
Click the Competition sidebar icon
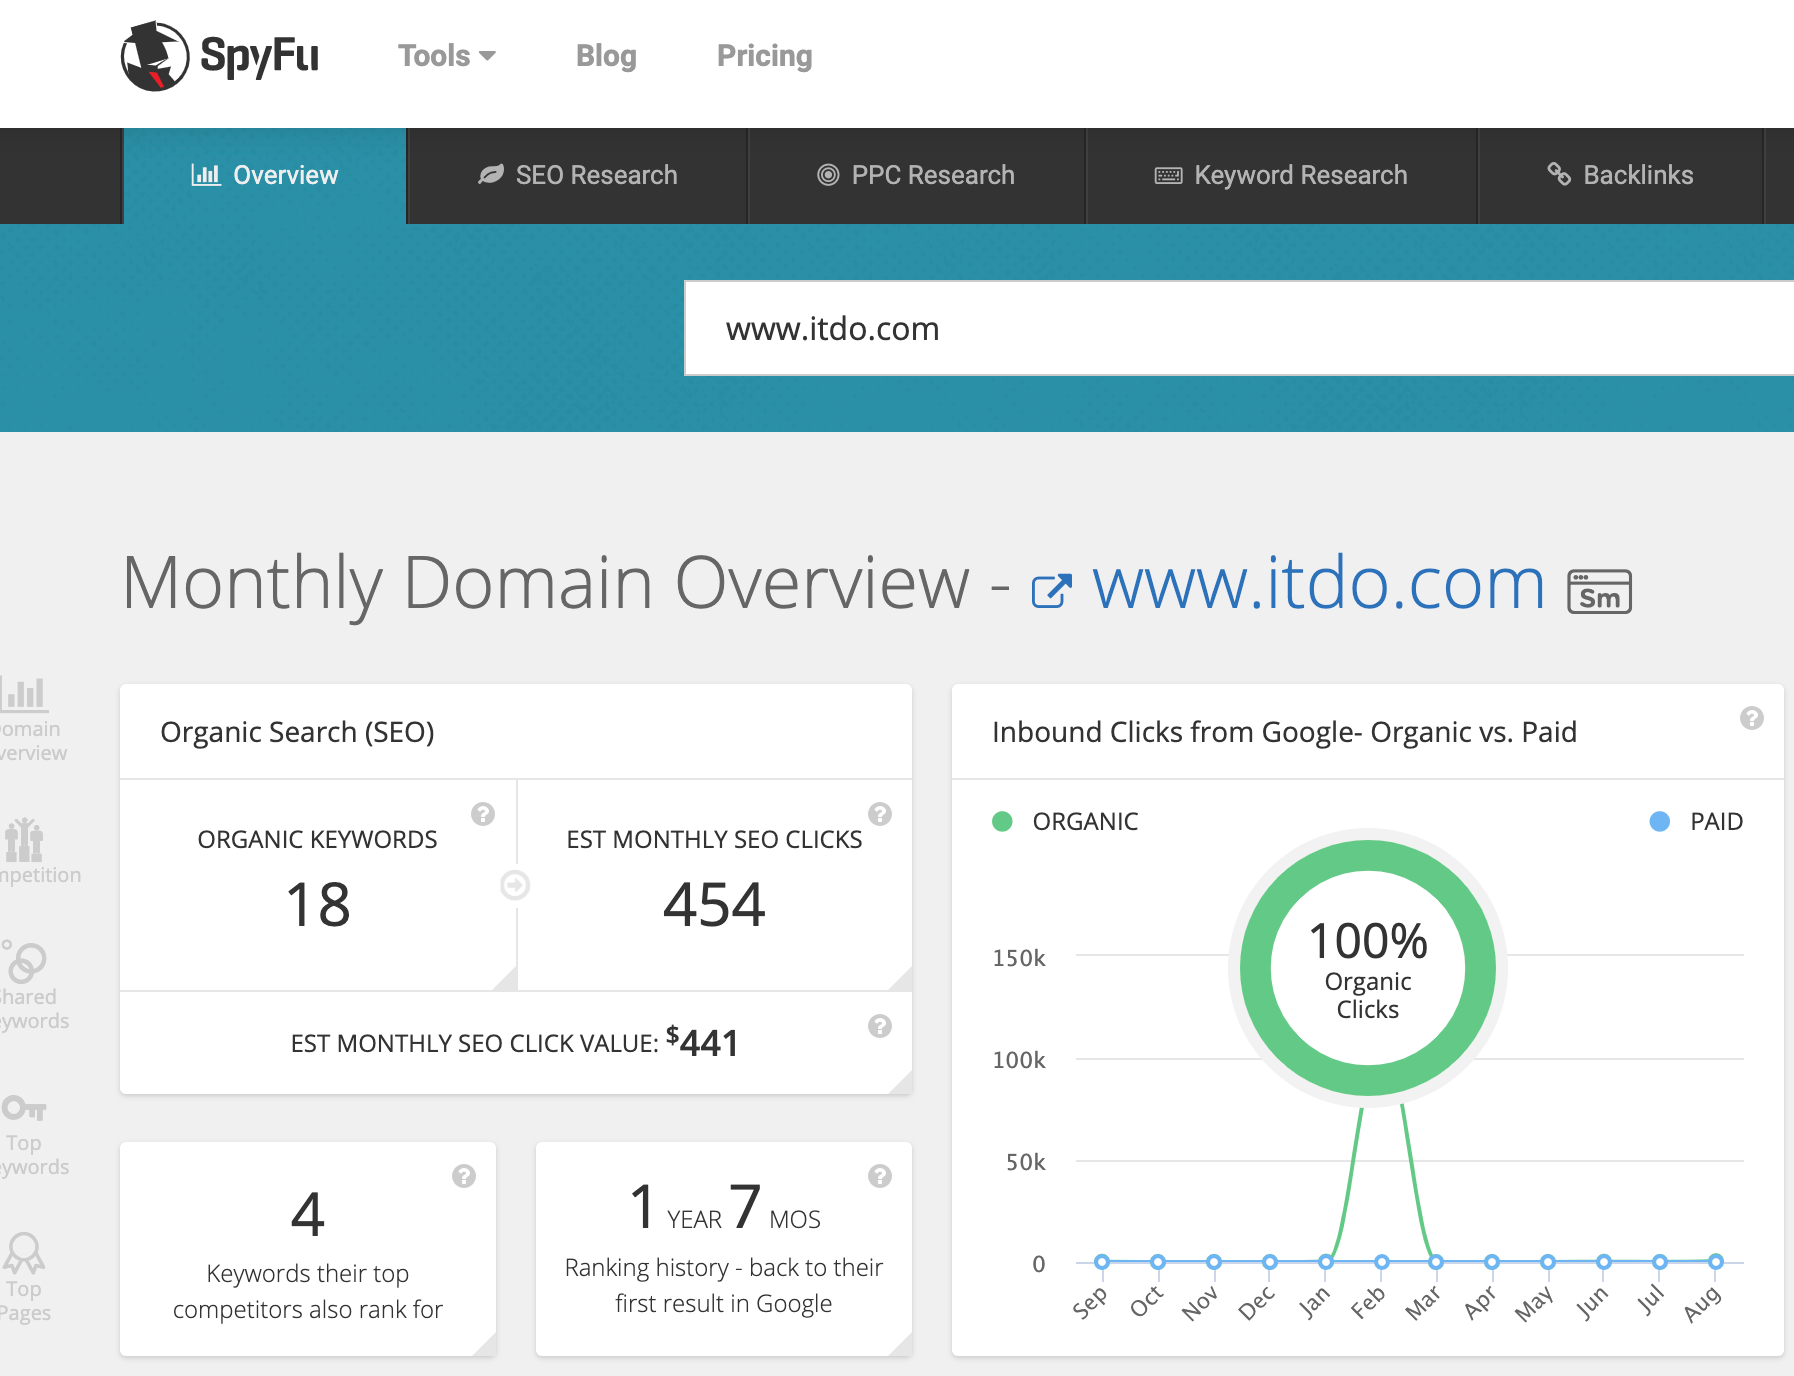pyautogui.click(x=24, y=840)
